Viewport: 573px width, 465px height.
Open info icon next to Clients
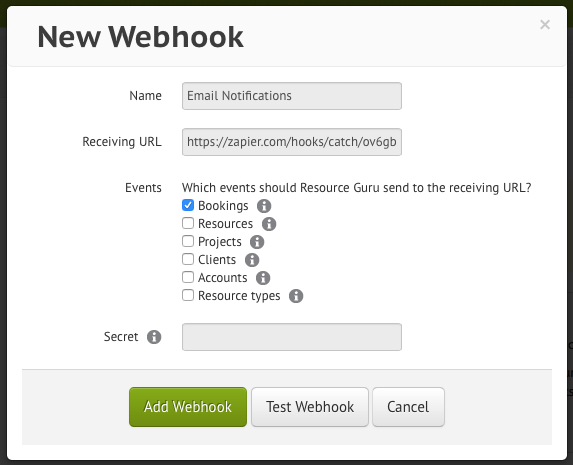(x=252, y=260)
